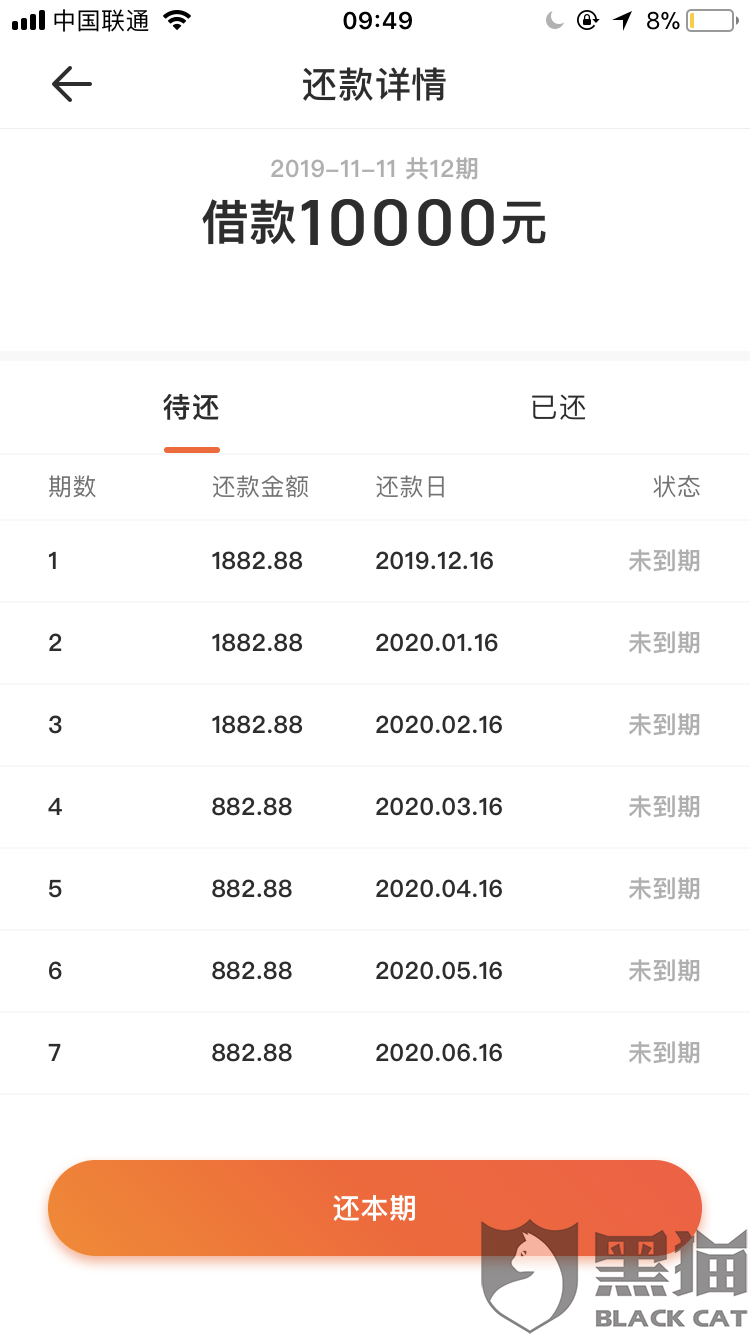Switch to the 待还 tab
The width and height of the screenshot is (750, 1334).
[191, 408]
